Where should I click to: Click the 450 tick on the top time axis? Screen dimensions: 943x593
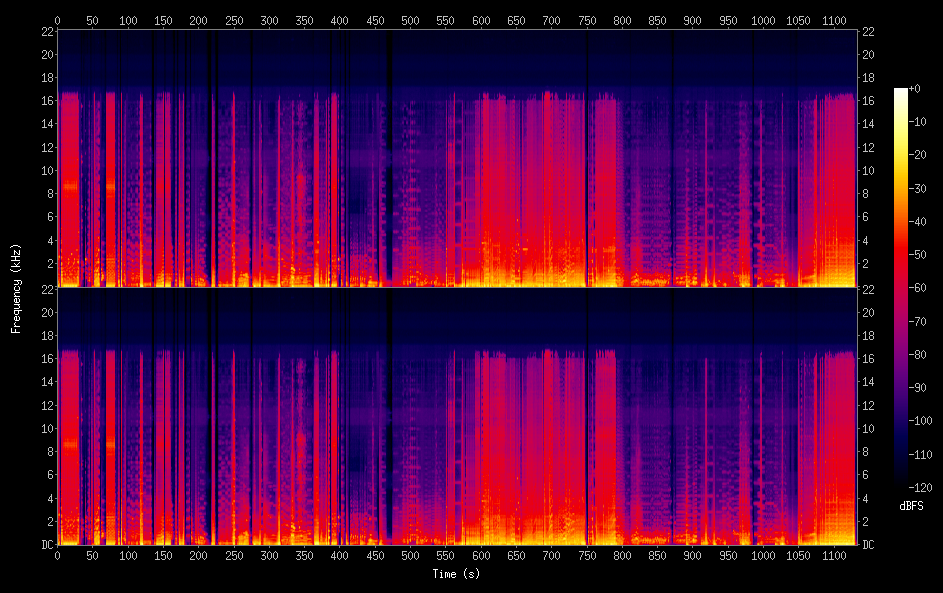375,20
